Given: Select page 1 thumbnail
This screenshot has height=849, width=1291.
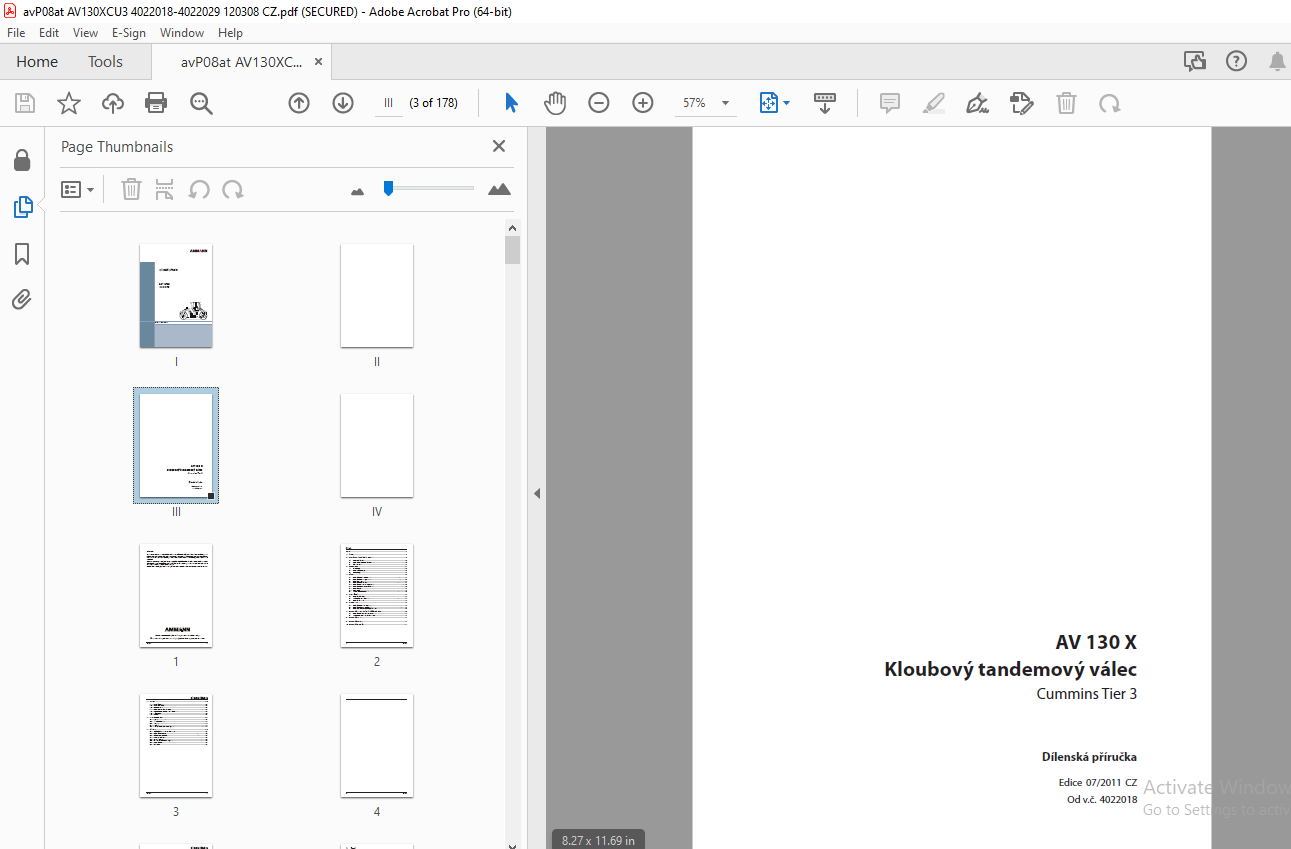Looking at the screenshot, I should (x=176, y=596).
